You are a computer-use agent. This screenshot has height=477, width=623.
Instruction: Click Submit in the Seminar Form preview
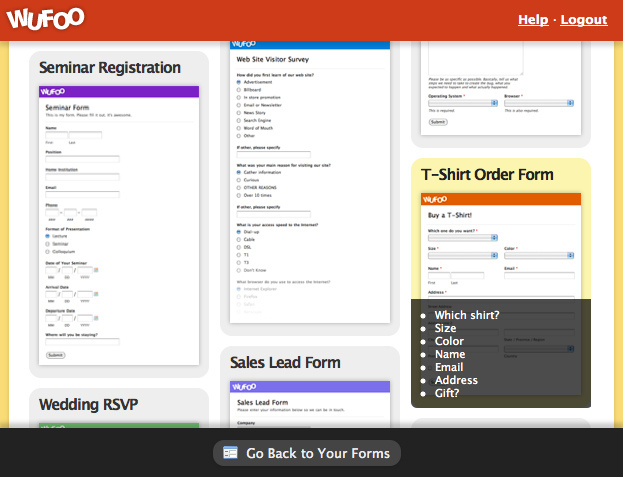click(56, 355)
